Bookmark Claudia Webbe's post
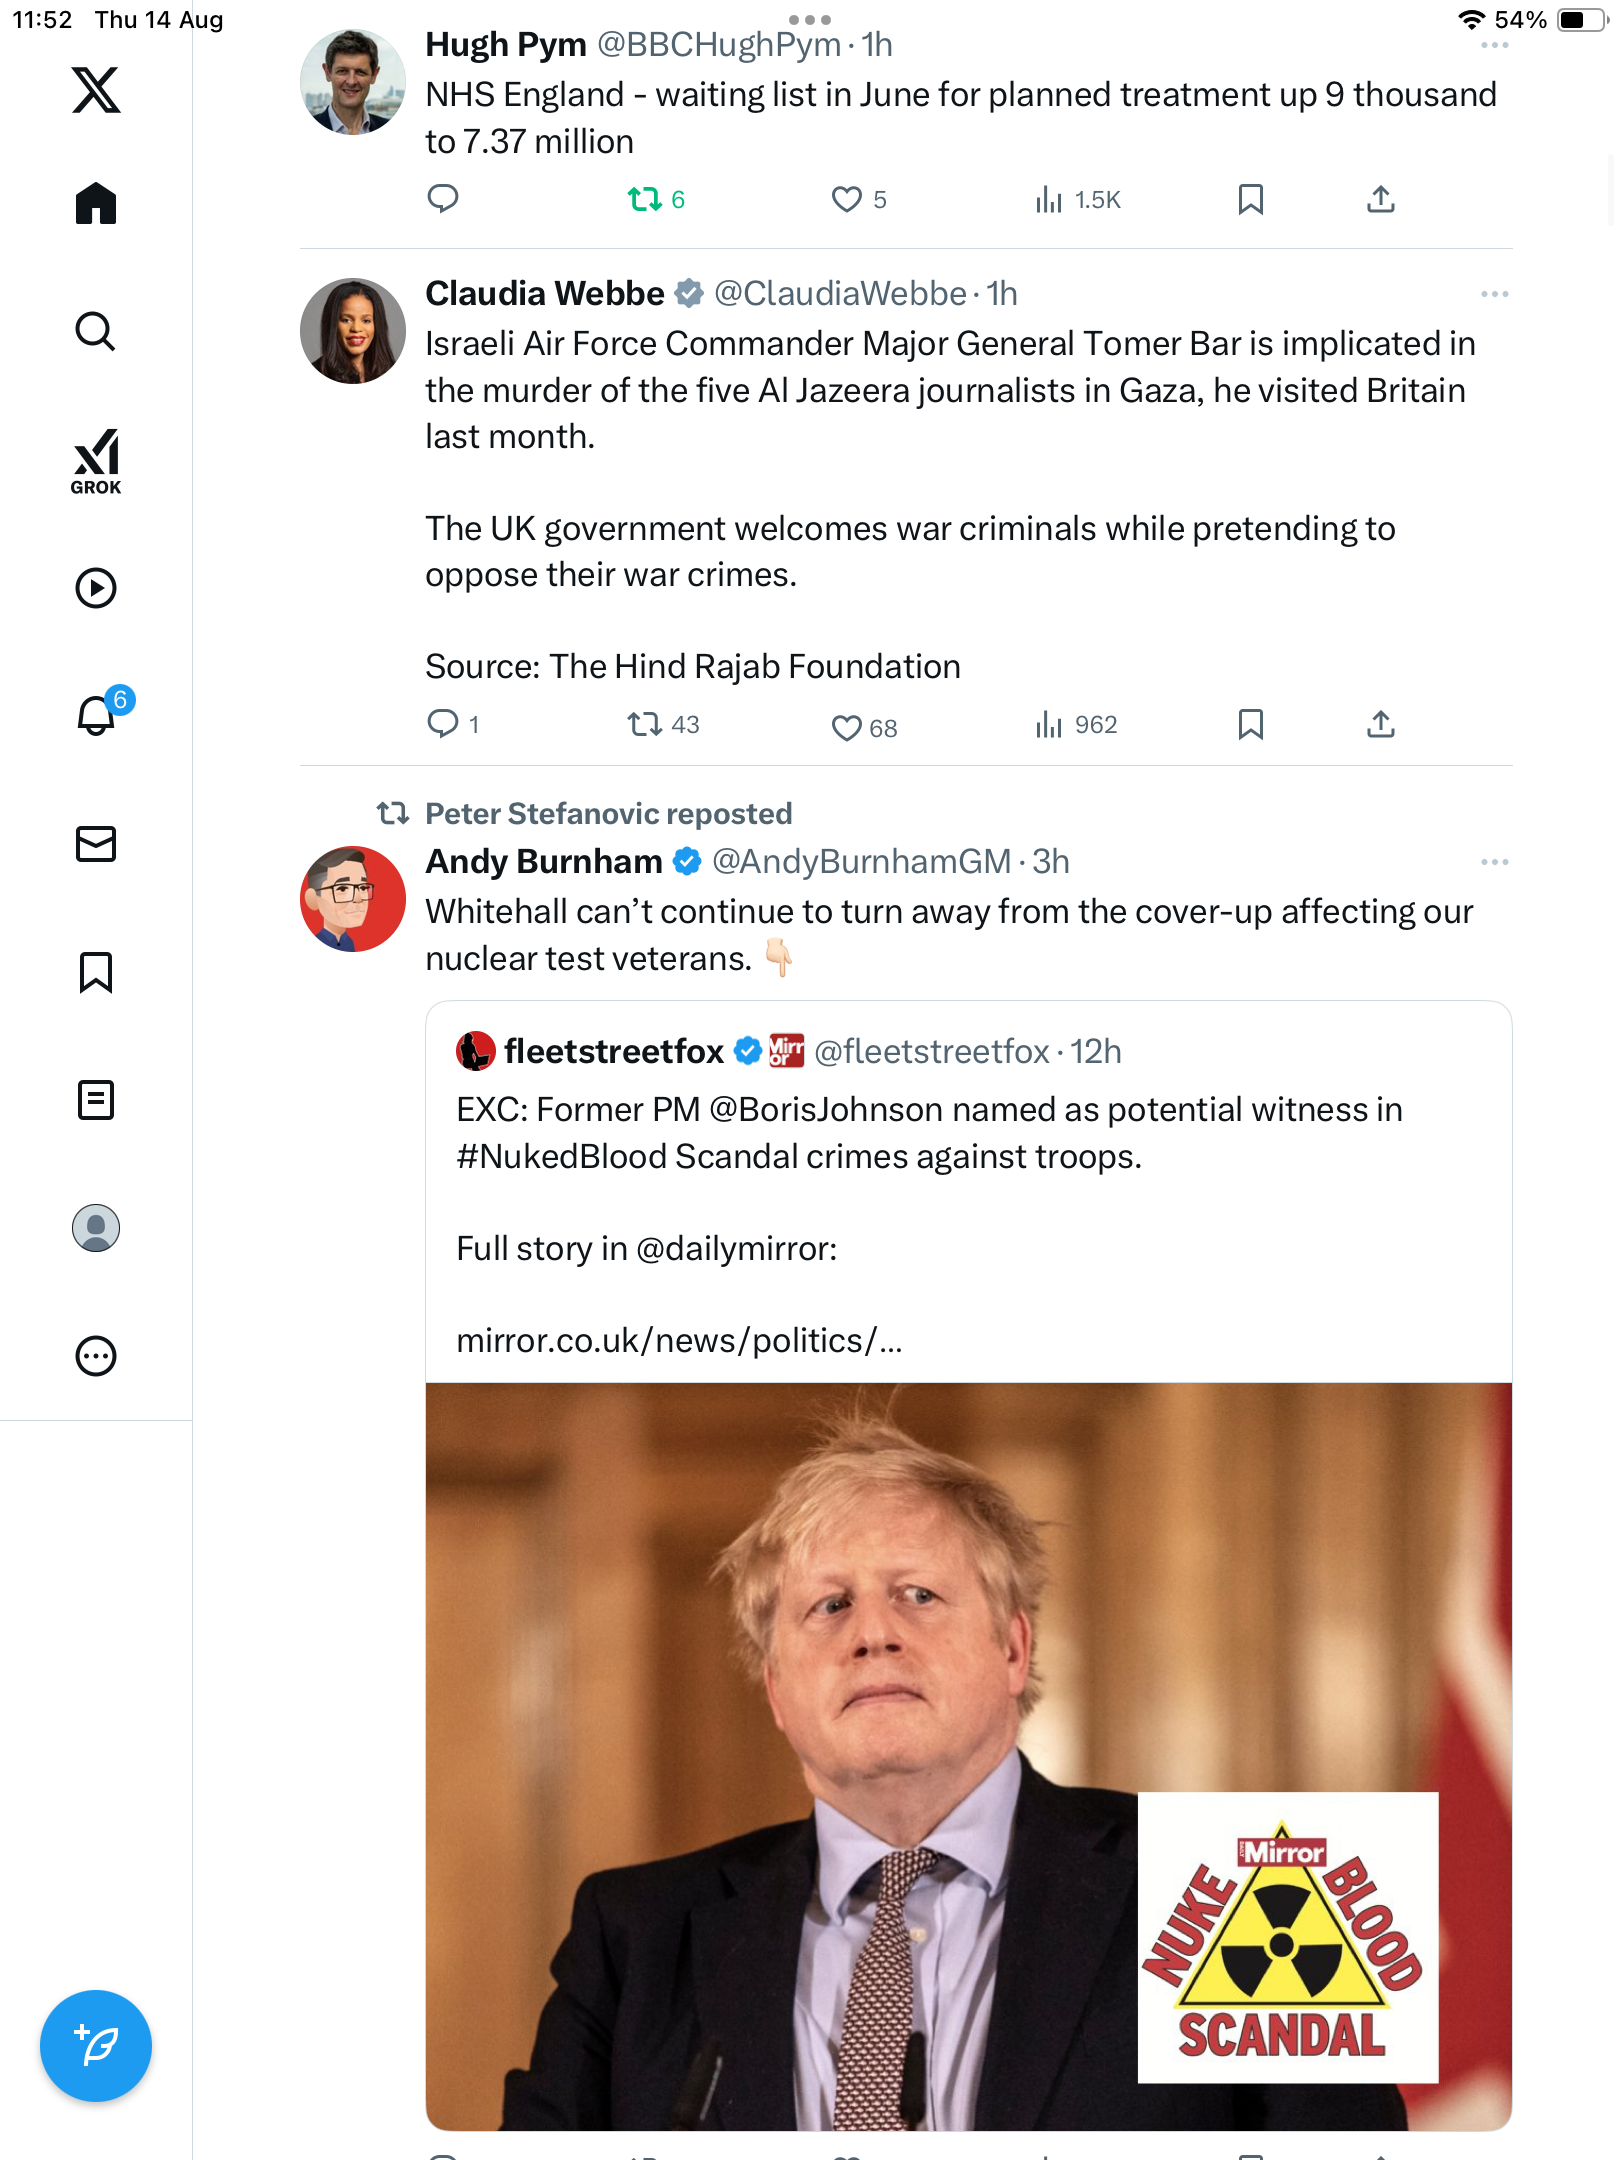The height and width of the screenshot is (2160, 1620). pos(1250,724)
